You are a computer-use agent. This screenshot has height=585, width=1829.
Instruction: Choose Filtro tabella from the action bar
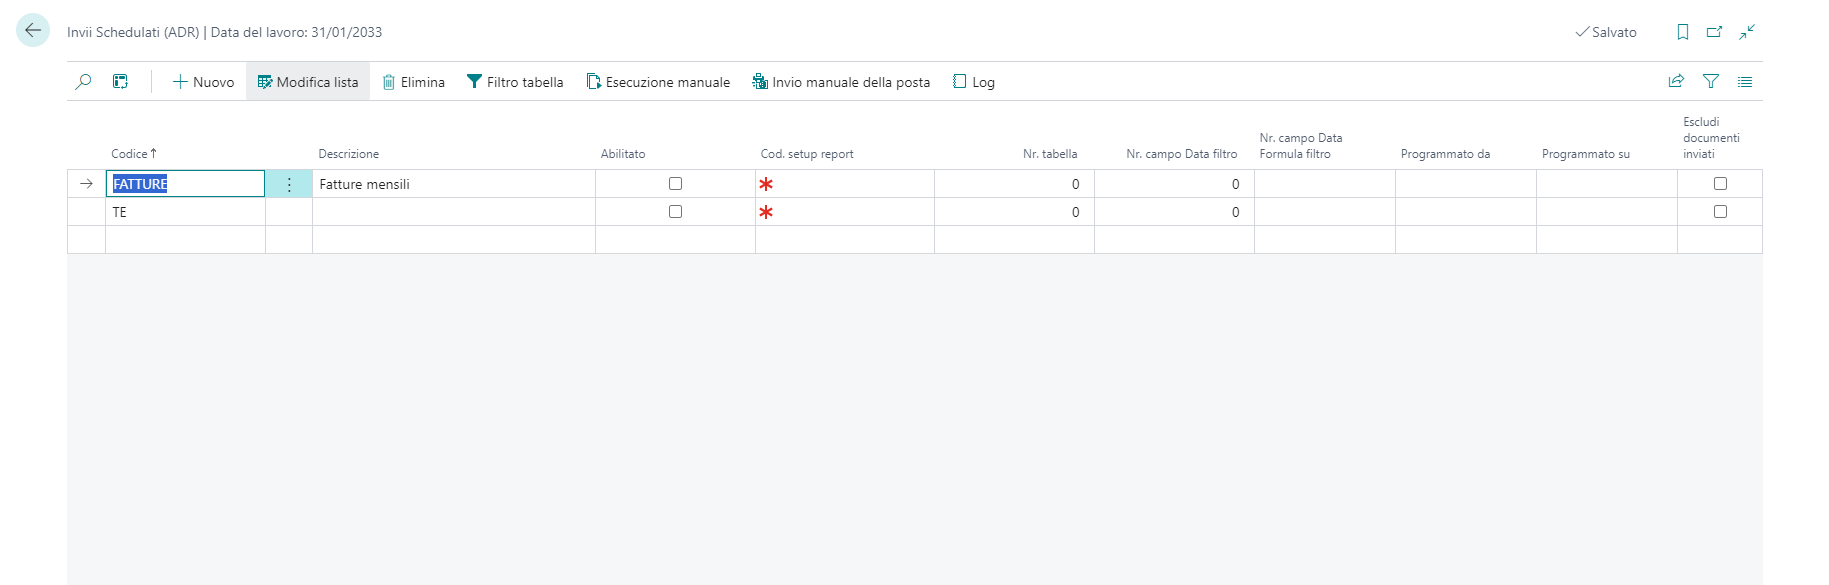click(515, 82)
